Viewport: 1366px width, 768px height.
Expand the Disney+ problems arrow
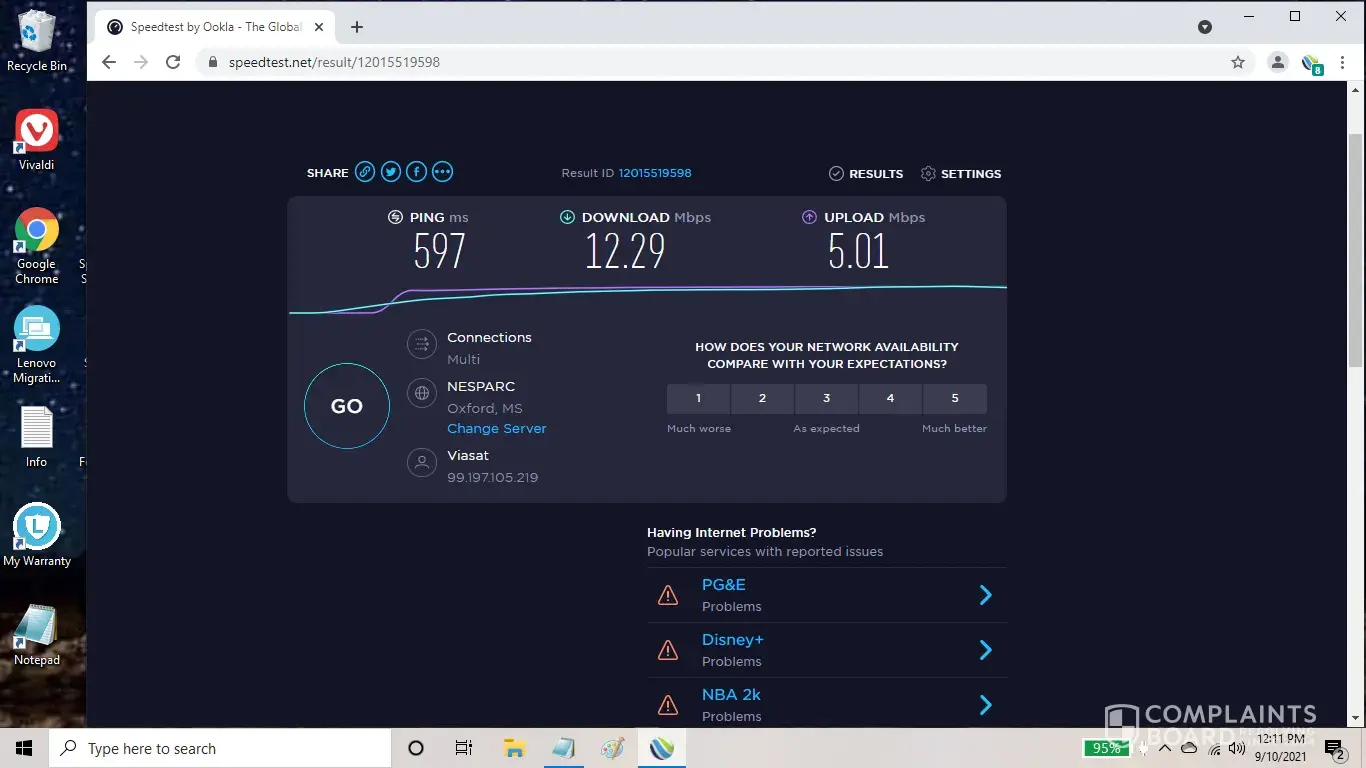985,650
